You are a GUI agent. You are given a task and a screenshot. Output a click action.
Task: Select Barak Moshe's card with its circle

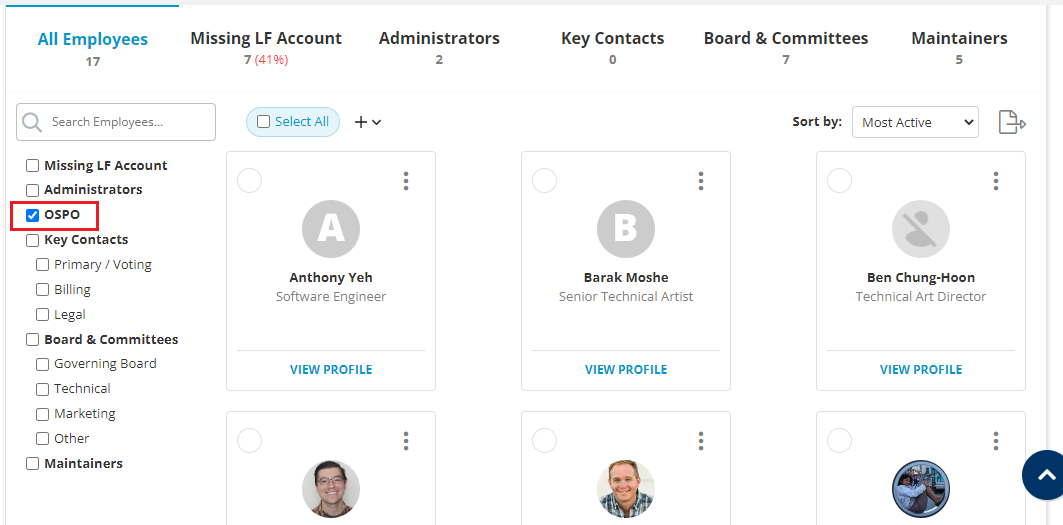(x=545, y=180)
